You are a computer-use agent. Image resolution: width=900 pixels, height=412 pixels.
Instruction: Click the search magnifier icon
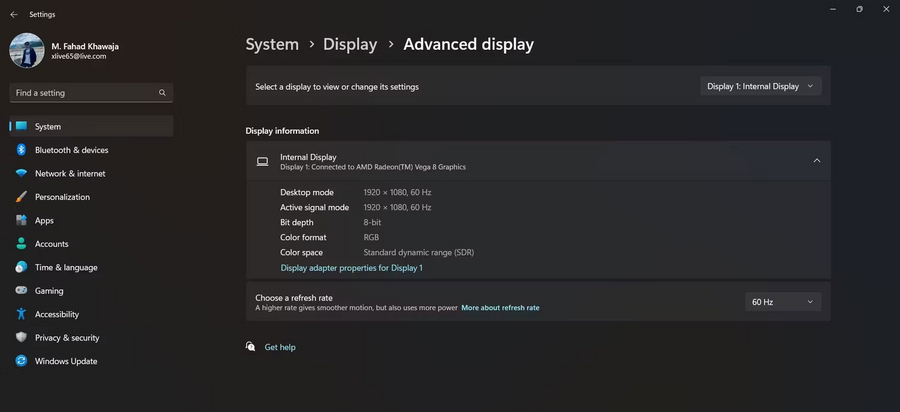tap(162, 92)
